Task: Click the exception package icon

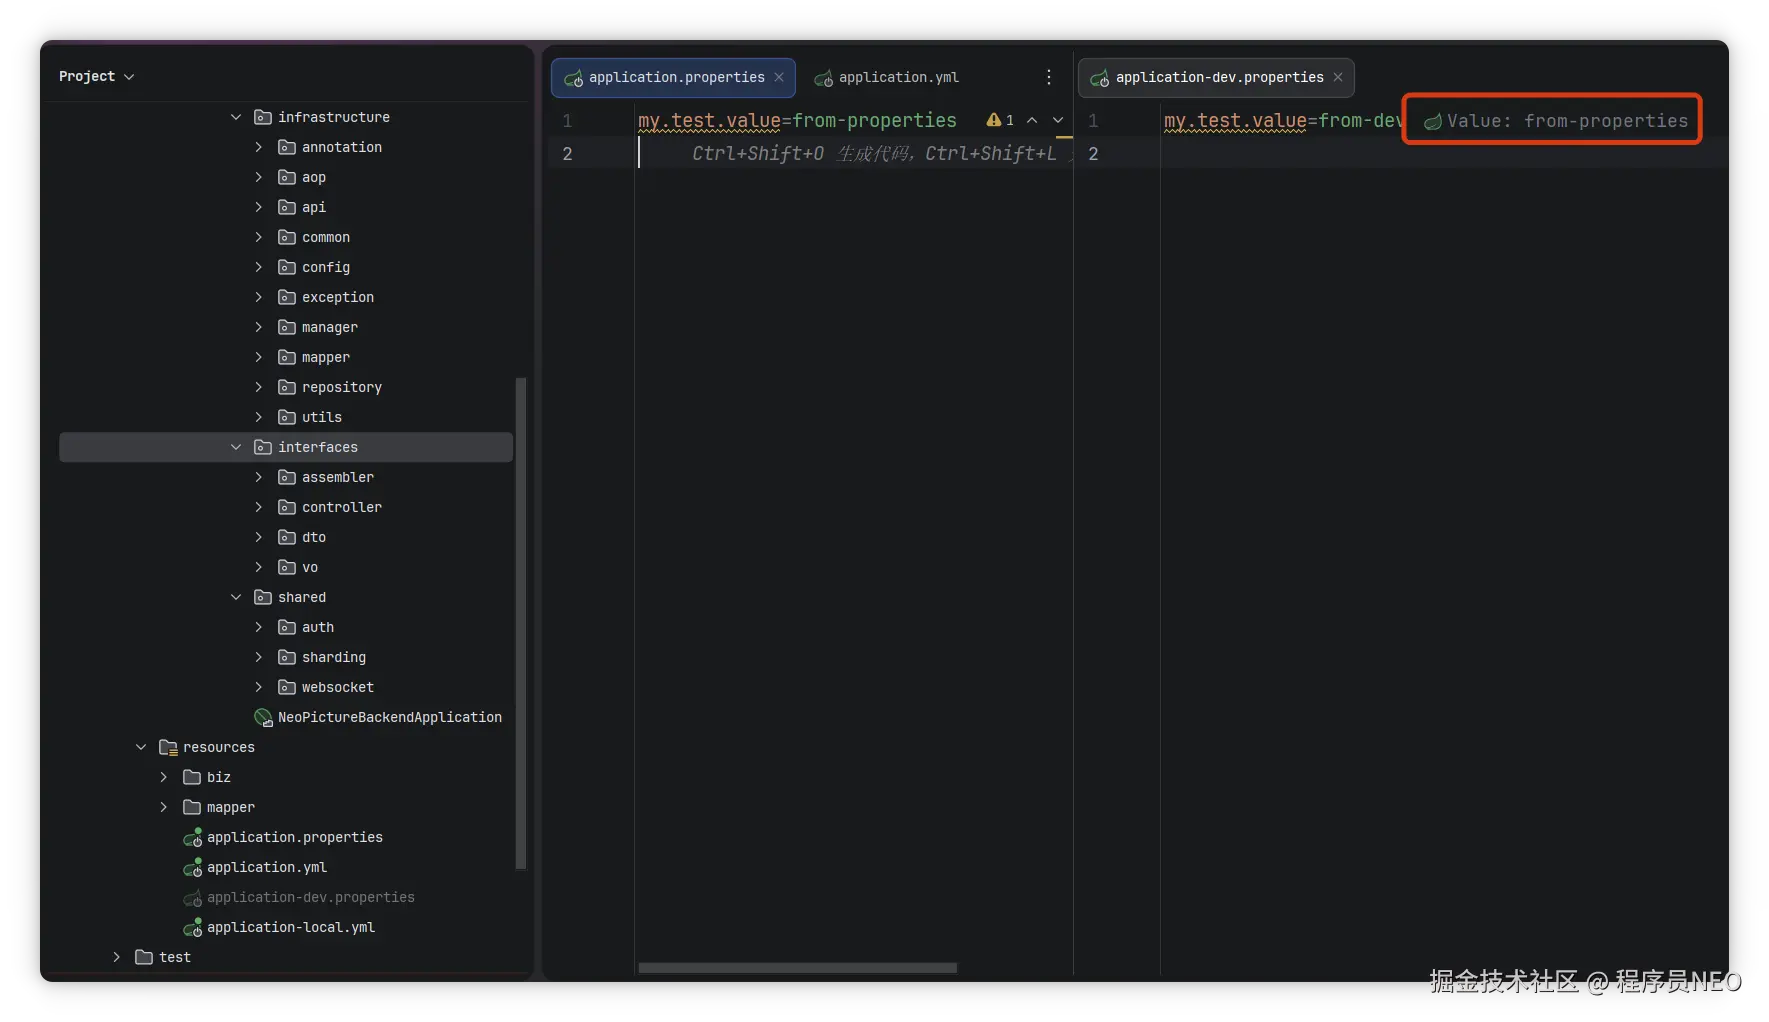Action: click(287, 297)
